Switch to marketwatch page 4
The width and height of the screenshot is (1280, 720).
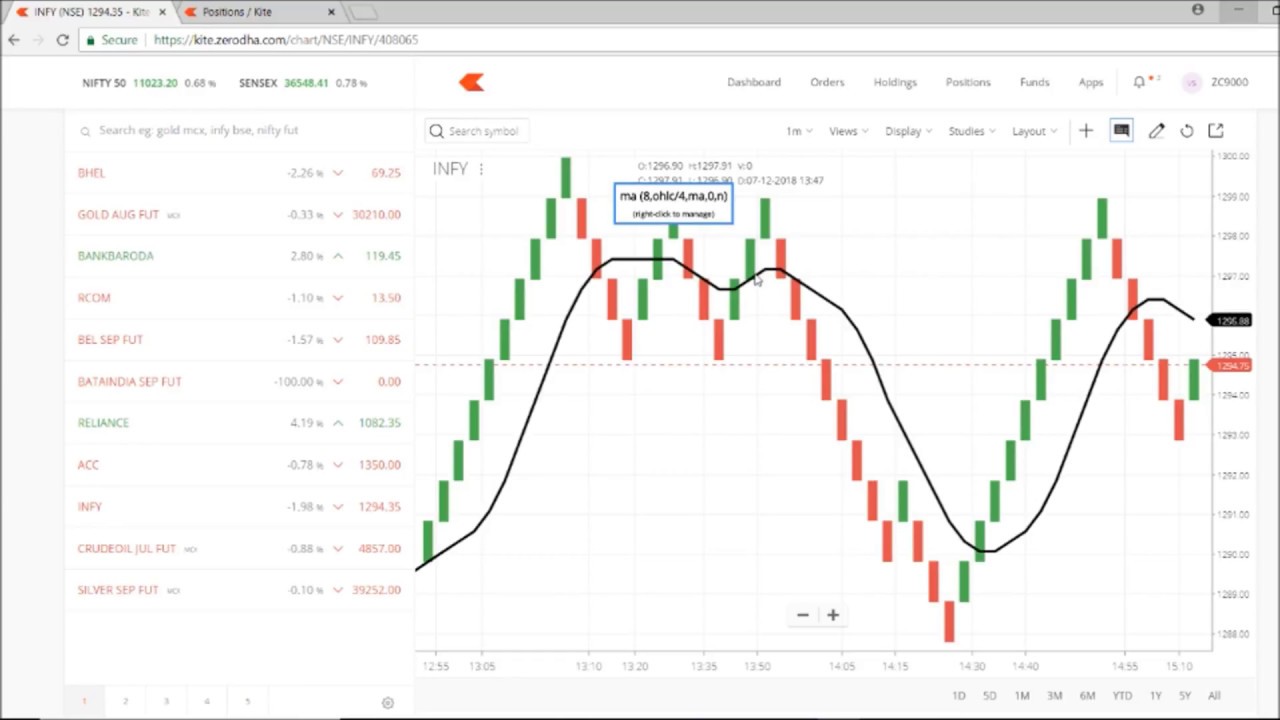[207, 702]
